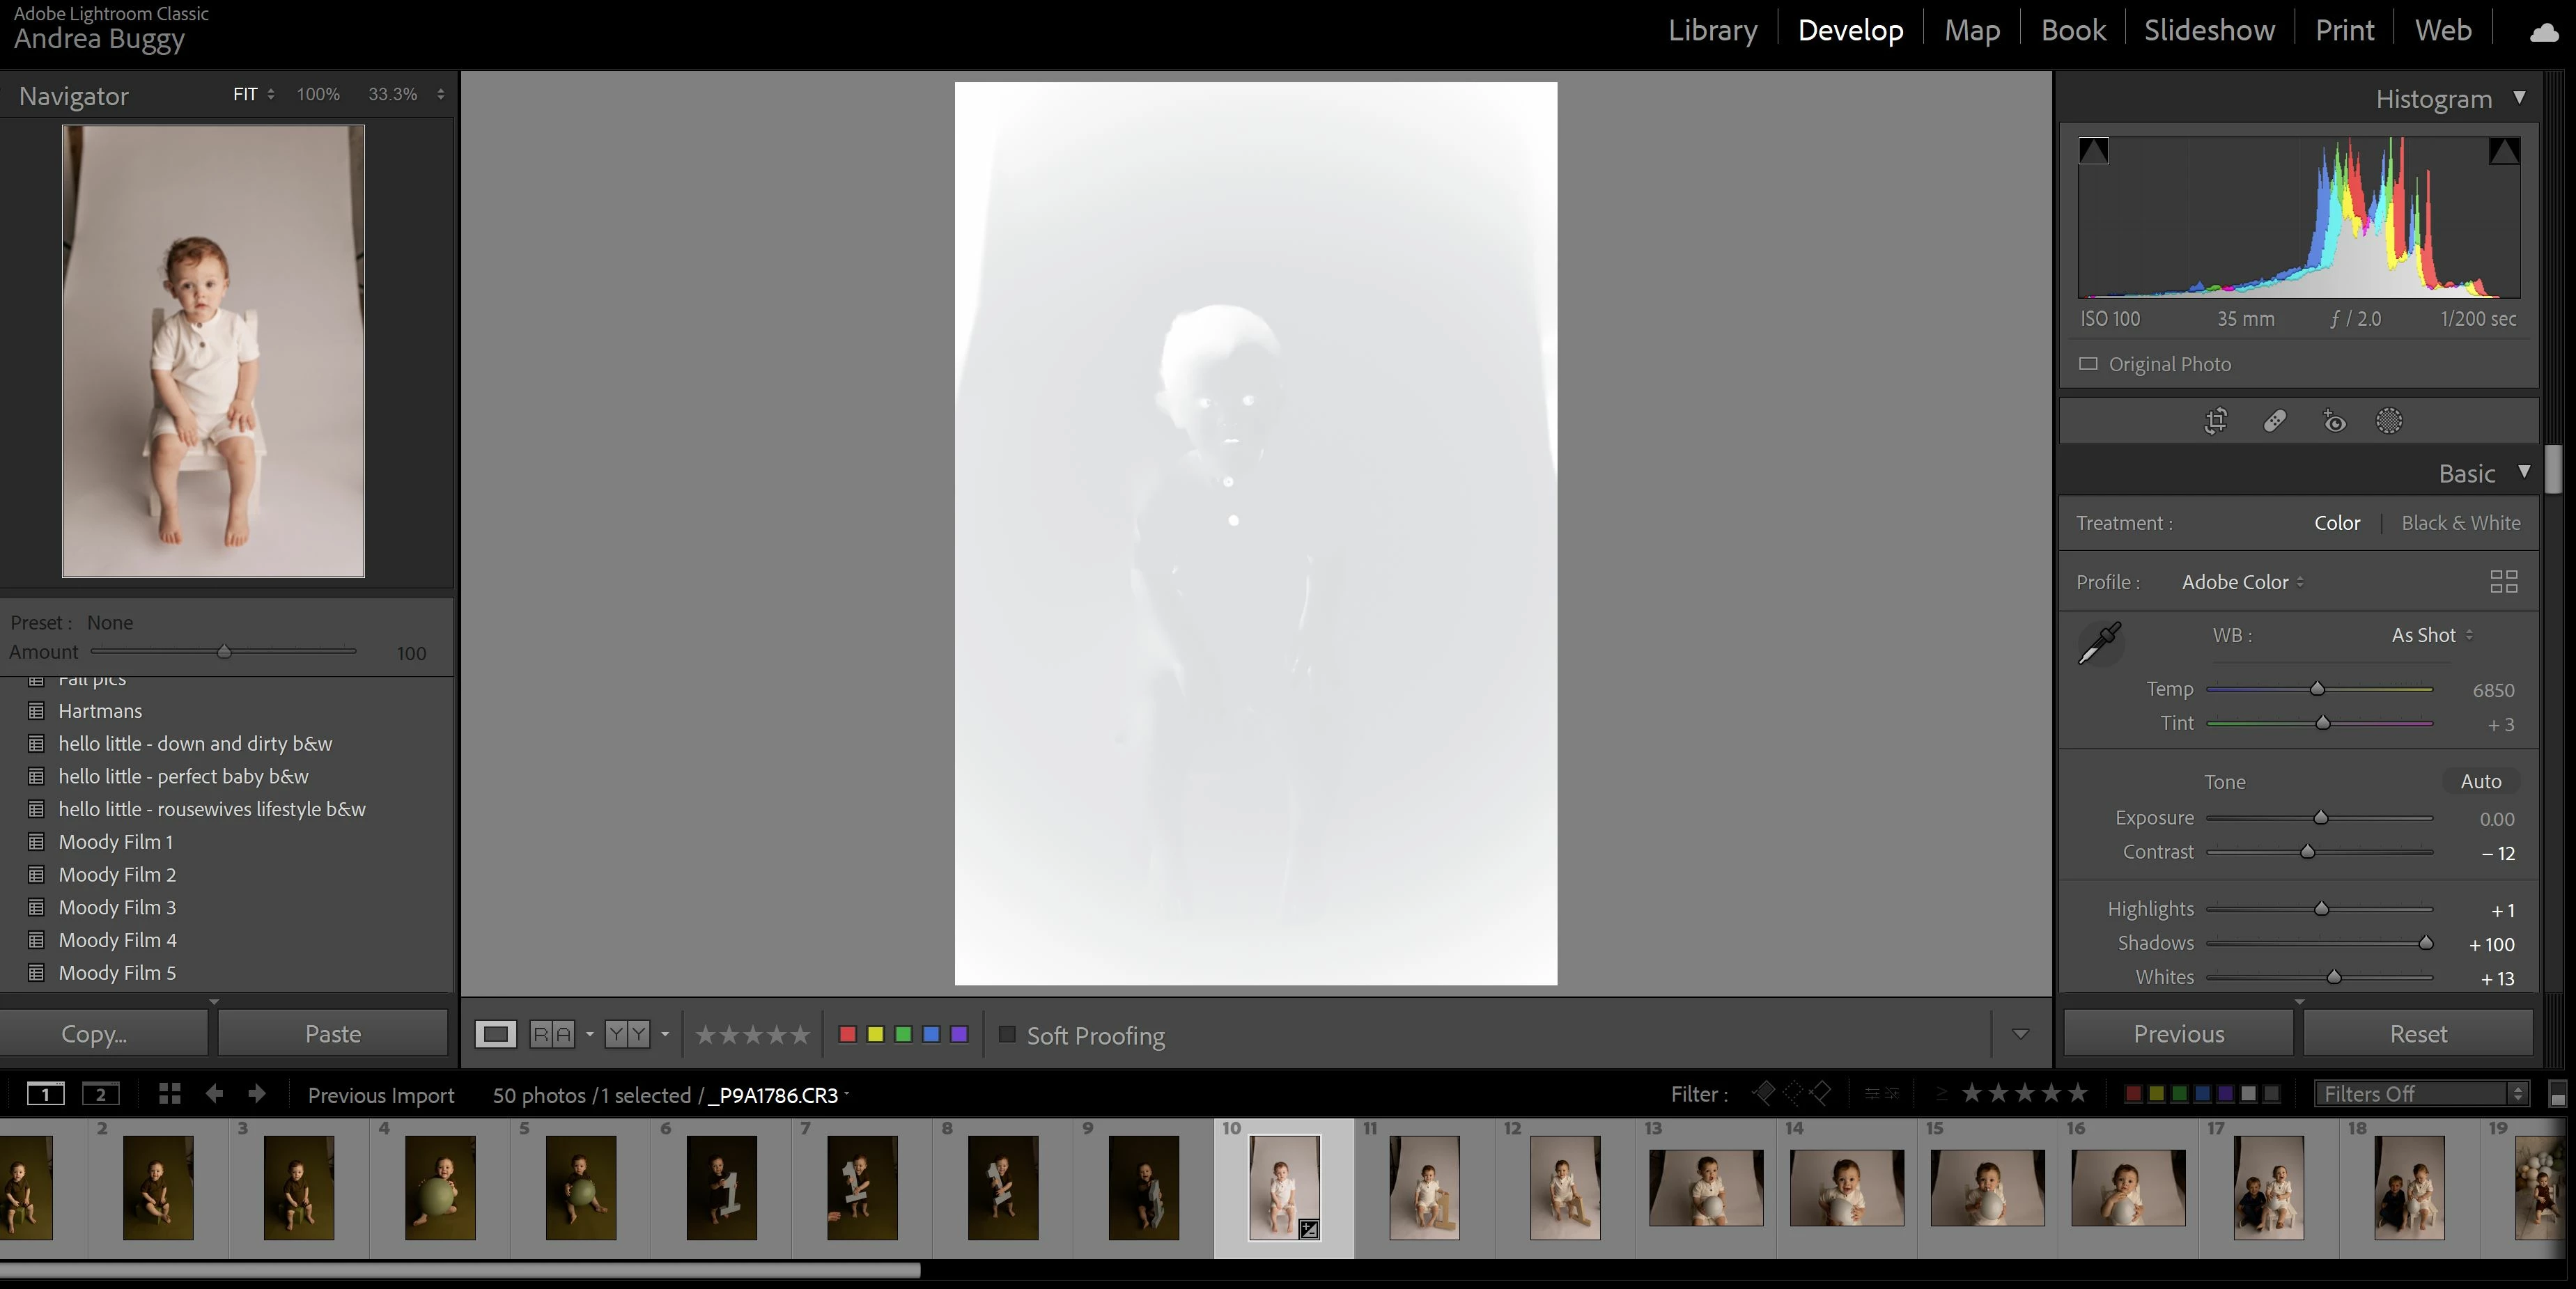Apply the Moody Film 3 preset
Screen dimensions: 2576x1289
pyautogui.click(x=117, y=907)
